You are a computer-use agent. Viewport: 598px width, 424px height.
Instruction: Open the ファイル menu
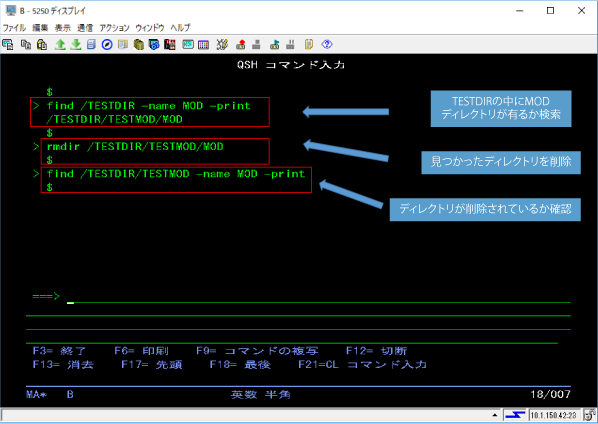click(x=14, y=28)
